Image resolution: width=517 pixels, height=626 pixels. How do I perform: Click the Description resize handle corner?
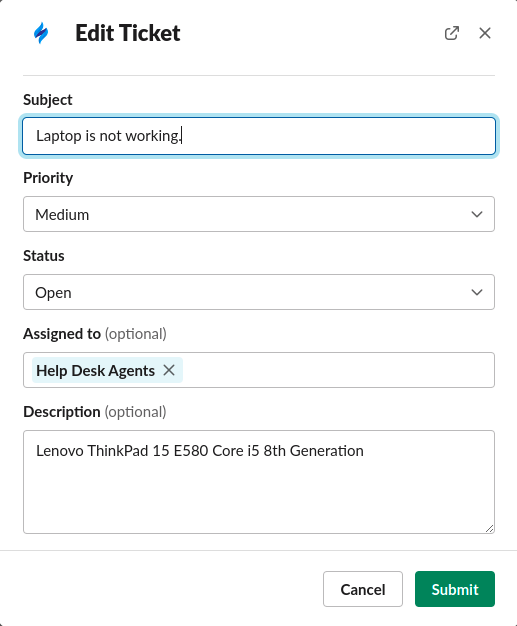[489, 529]
